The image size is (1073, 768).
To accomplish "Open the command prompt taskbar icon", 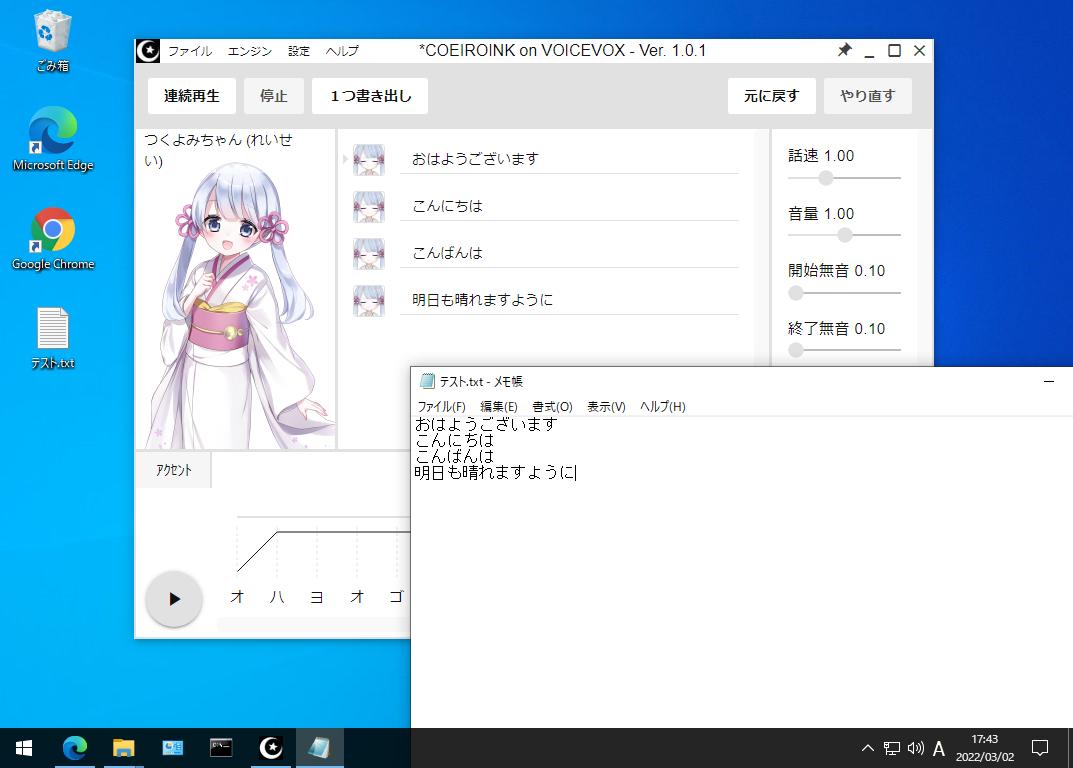I will (x=221, y=748).
